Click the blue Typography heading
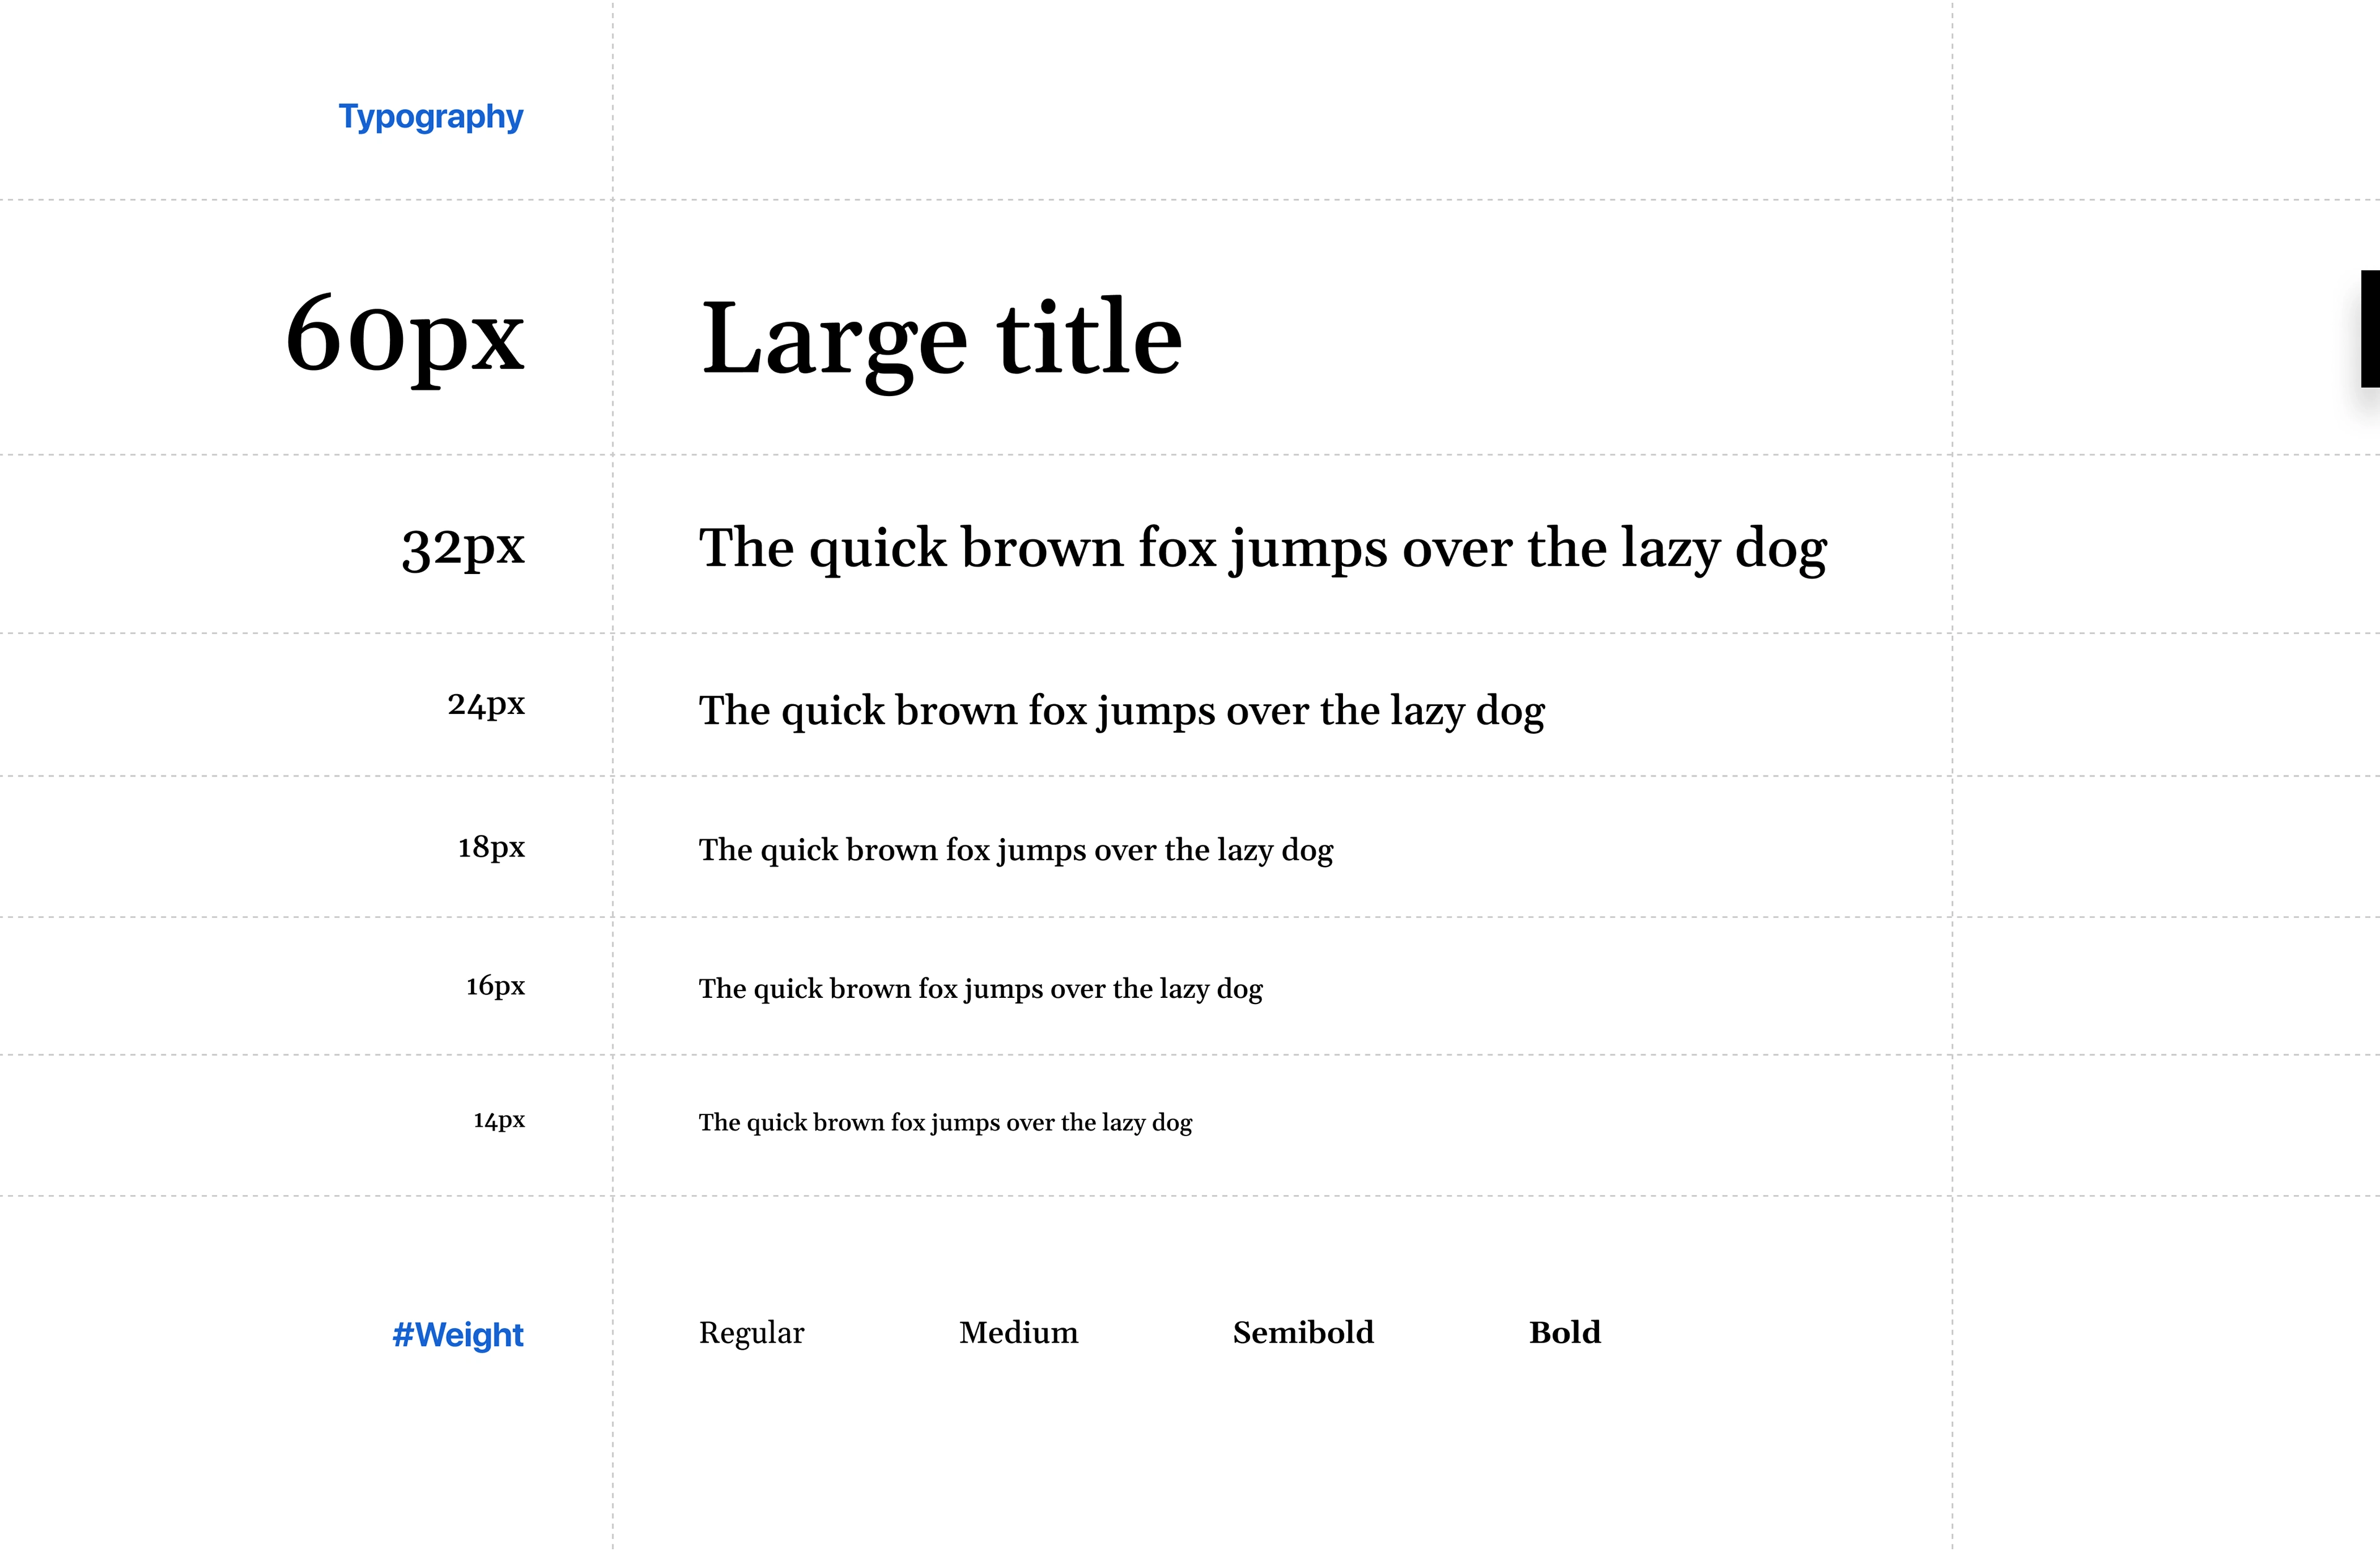This screenshot has height=1552, width=2380. click(430, 117)
